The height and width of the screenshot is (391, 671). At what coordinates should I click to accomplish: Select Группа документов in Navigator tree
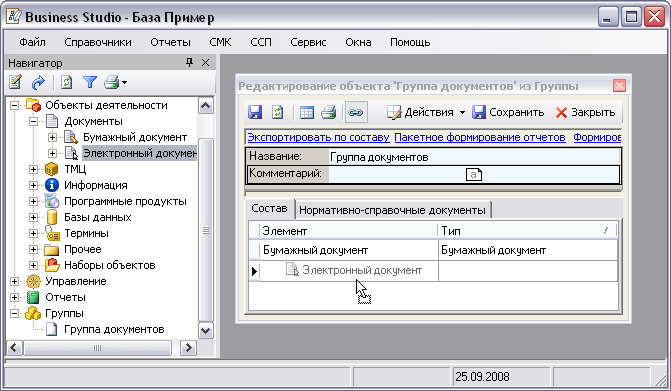pos(114,329)
